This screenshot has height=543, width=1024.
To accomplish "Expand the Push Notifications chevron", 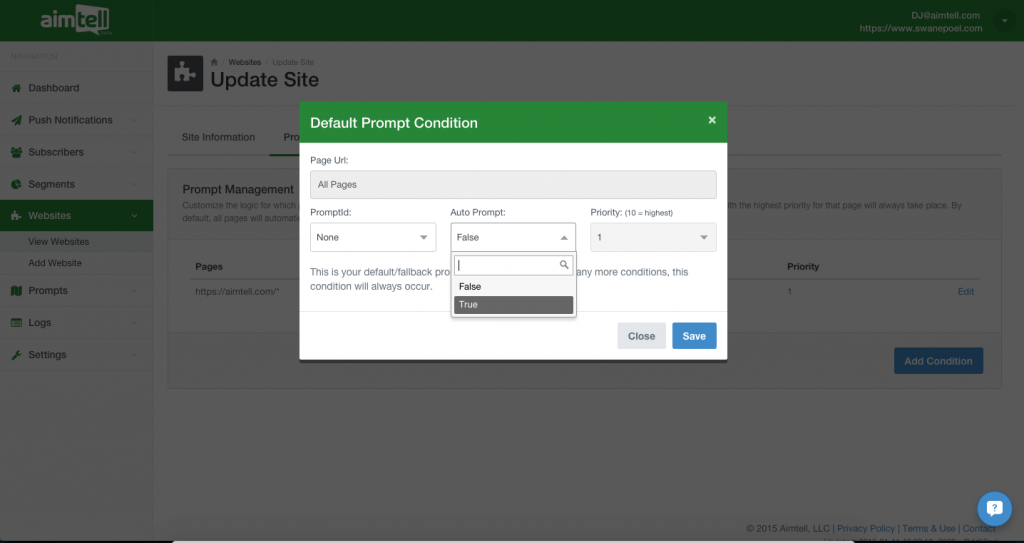I will click(x=133, y=120).
